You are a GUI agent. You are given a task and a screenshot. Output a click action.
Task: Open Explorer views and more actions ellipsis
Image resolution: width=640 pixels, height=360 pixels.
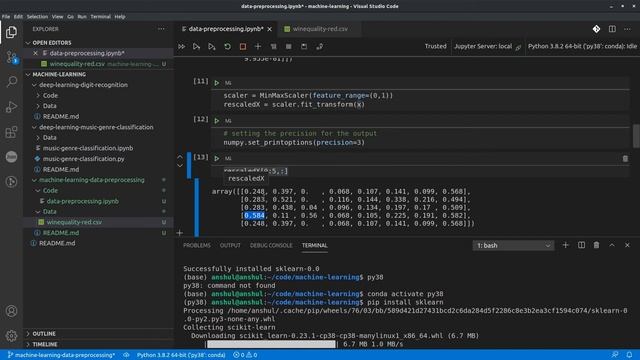pyautogui.click(x=161, y=29)
